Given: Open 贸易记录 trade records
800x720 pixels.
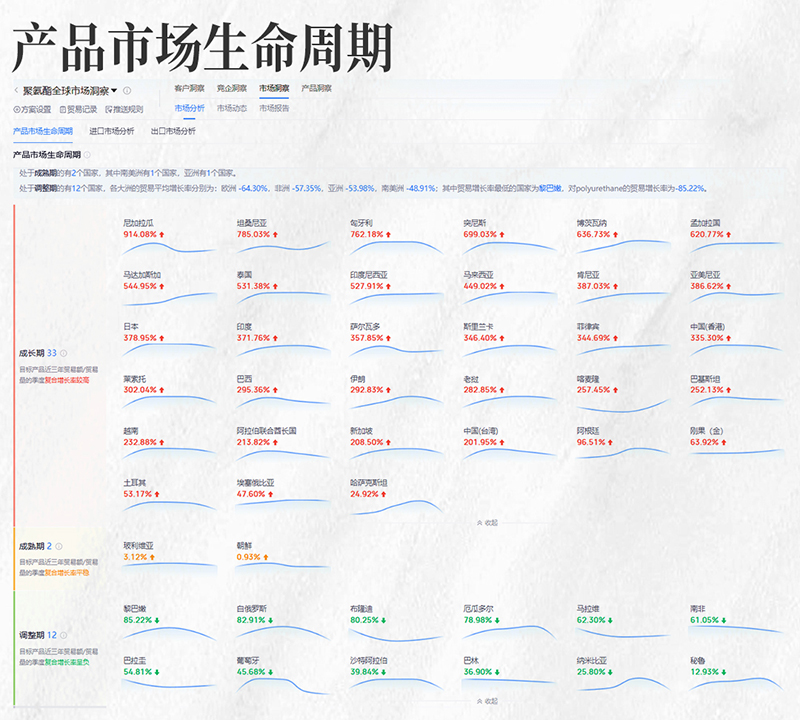Looking at the screenshot, I should pyautogui.click(x=78, y=109).
